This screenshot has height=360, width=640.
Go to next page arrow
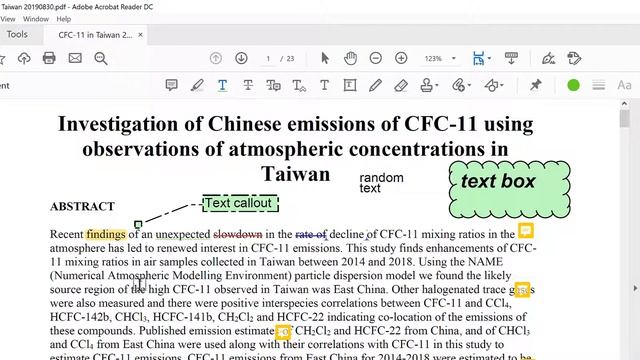click(x=241, y=58)
